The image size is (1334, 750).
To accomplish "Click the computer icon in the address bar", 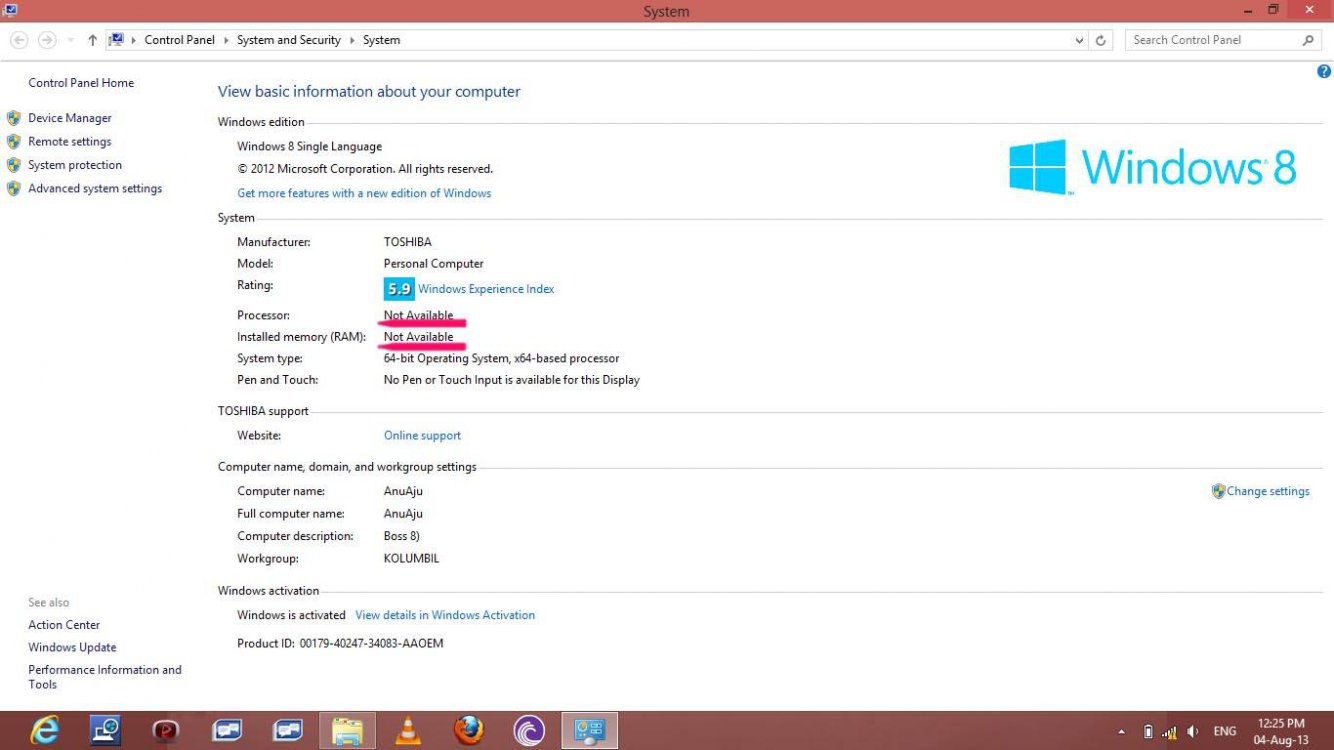I will pyautogui.click(x=116, y=40).
